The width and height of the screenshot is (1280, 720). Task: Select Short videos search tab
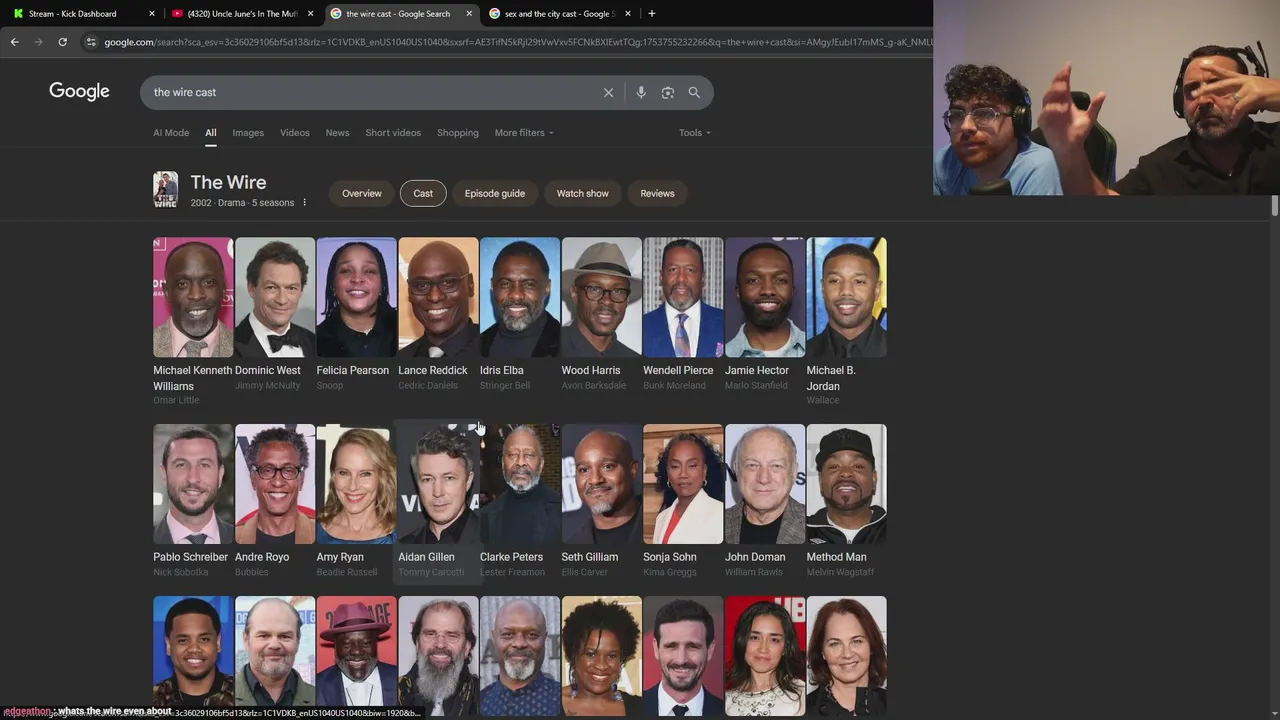point(393,132)
